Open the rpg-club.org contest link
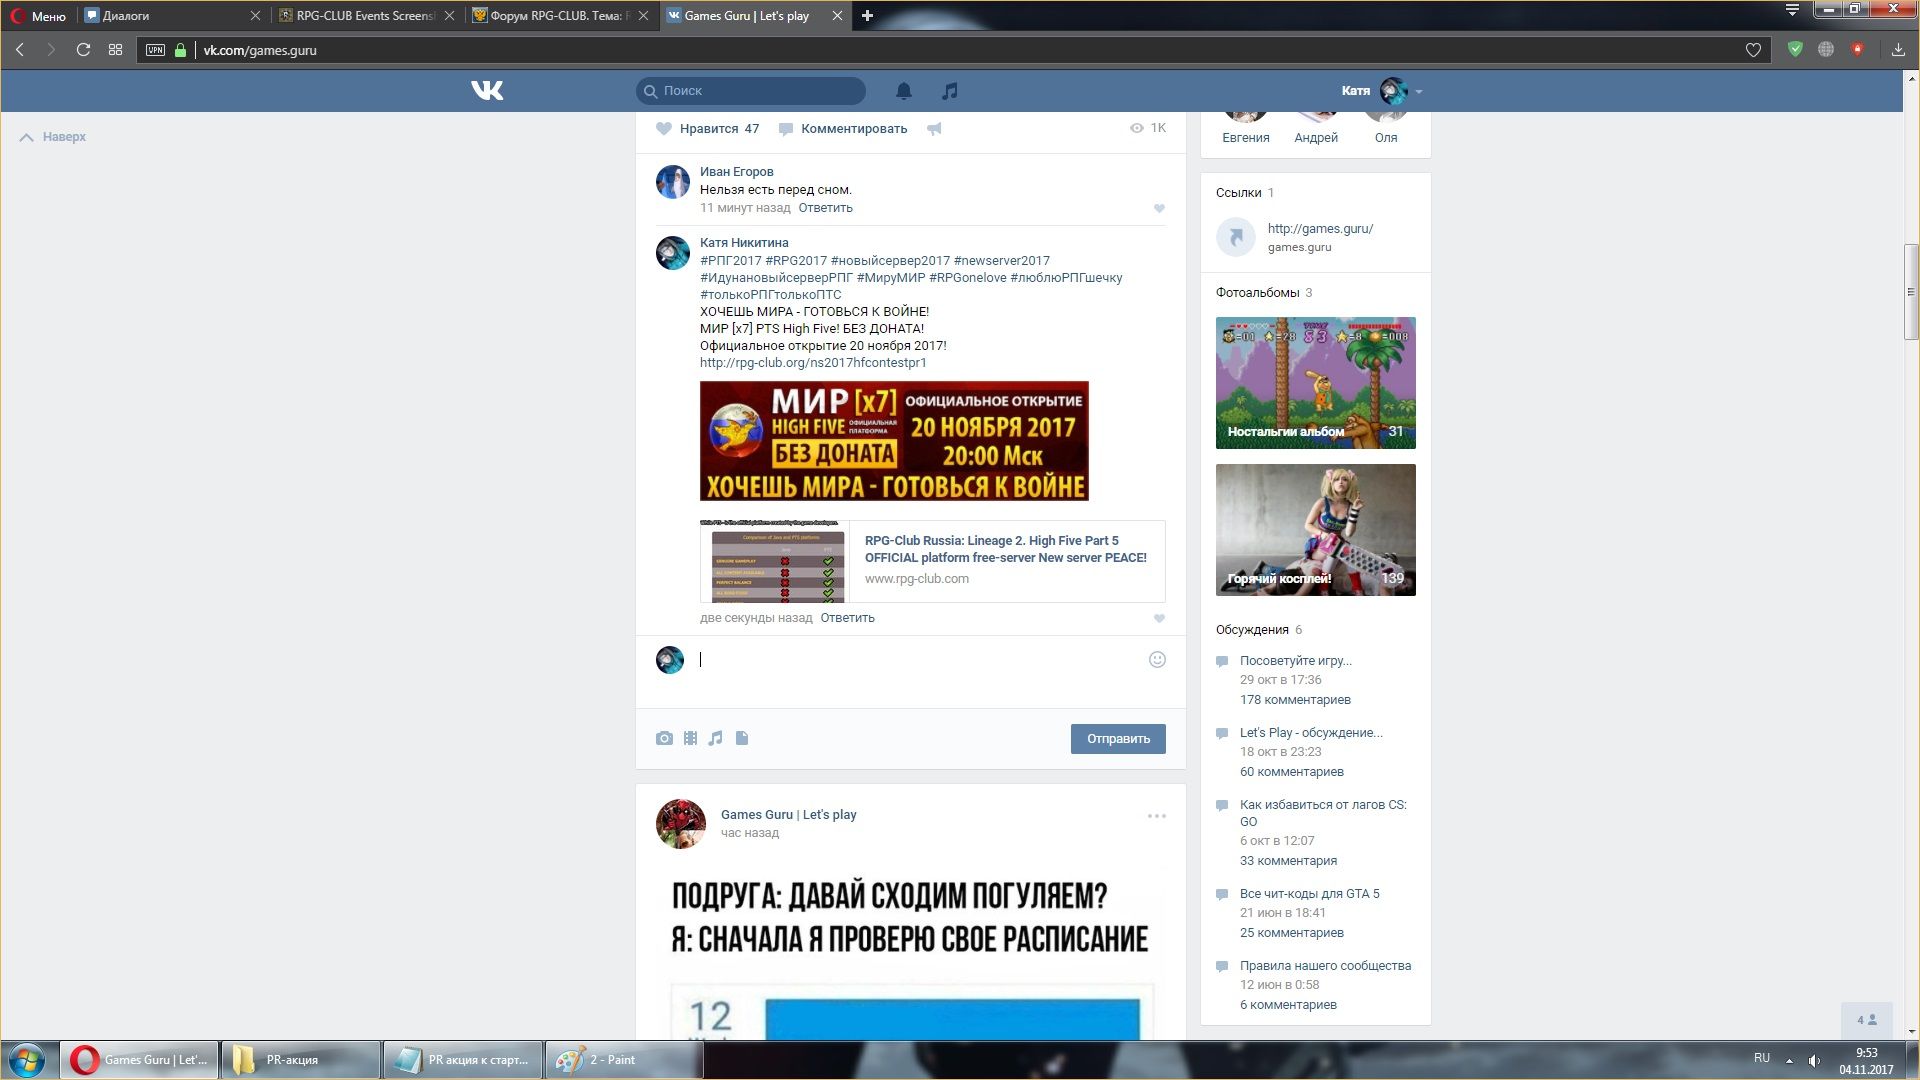Screen dimensions: 1920x1080 pos(813,363)
